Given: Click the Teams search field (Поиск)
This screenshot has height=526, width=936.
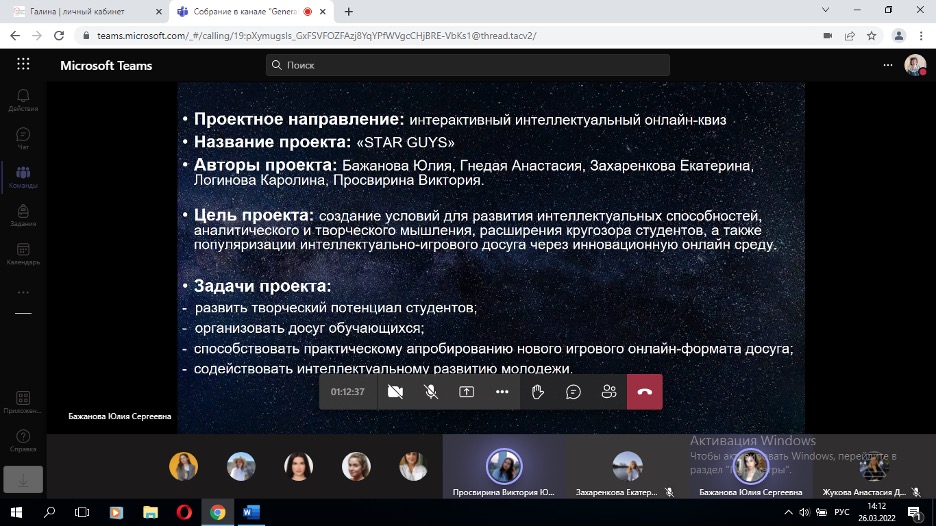Looking at the screenshot, I should [468, 65].
